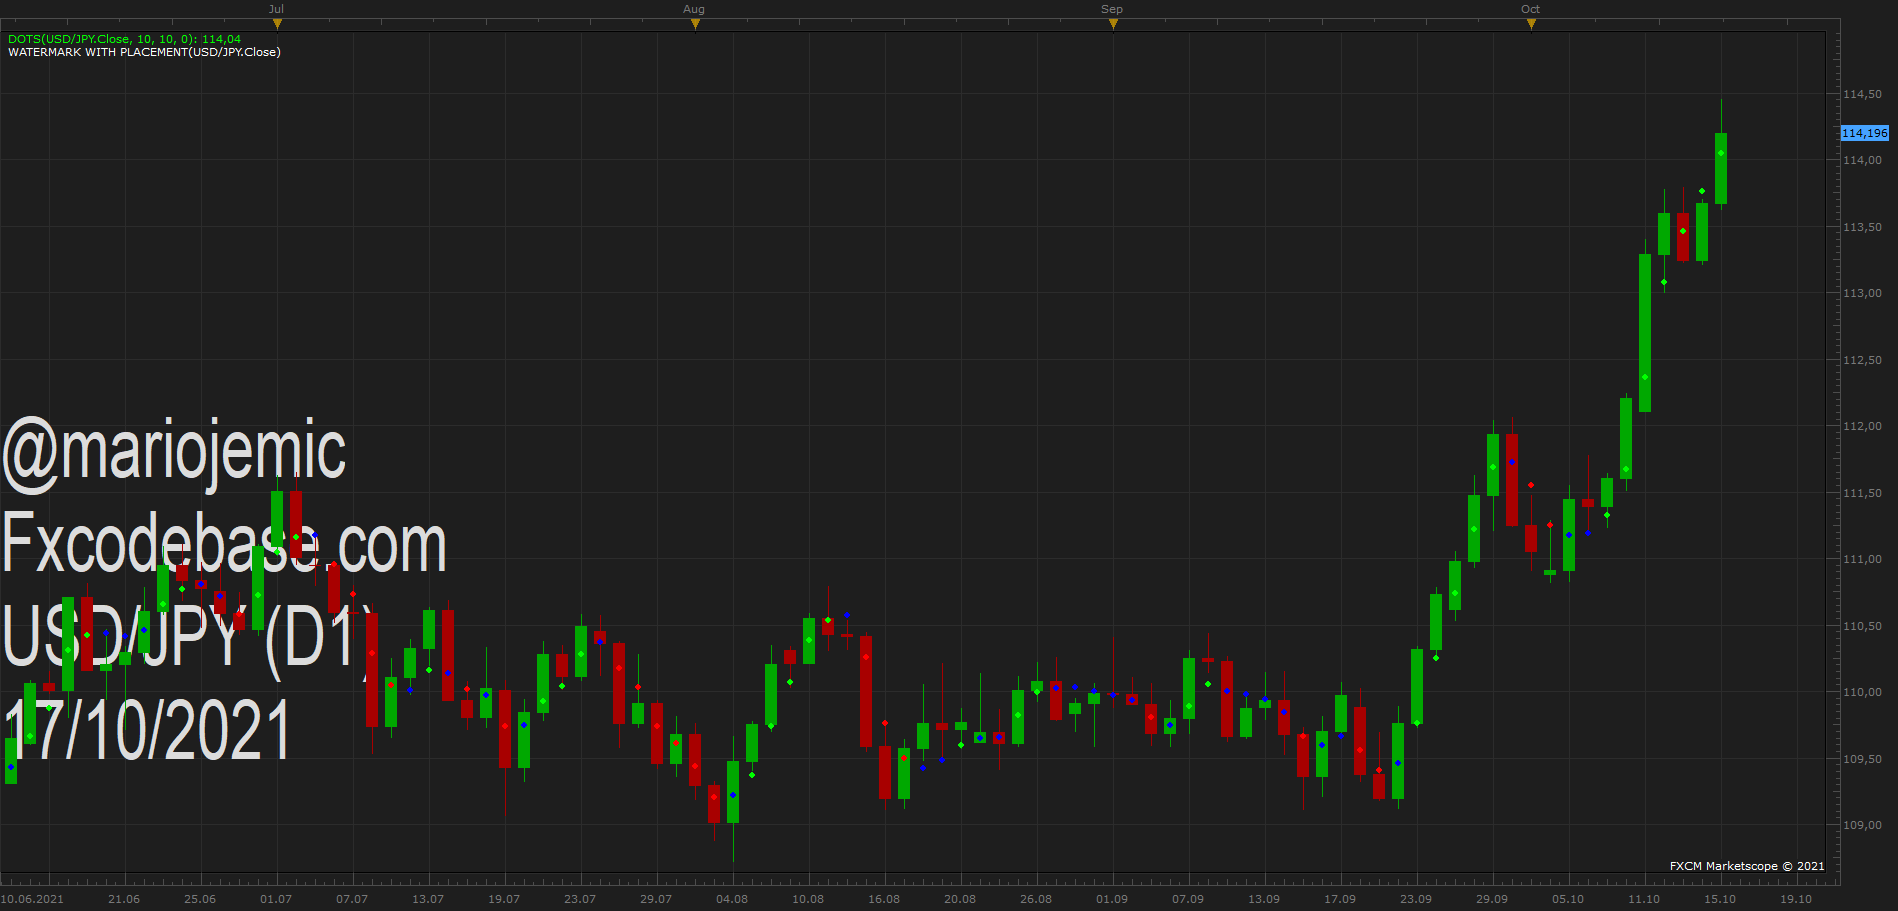
Task: Click the 111,50 price axis label
Action: pyautogui.click(x=1862, y=493)
